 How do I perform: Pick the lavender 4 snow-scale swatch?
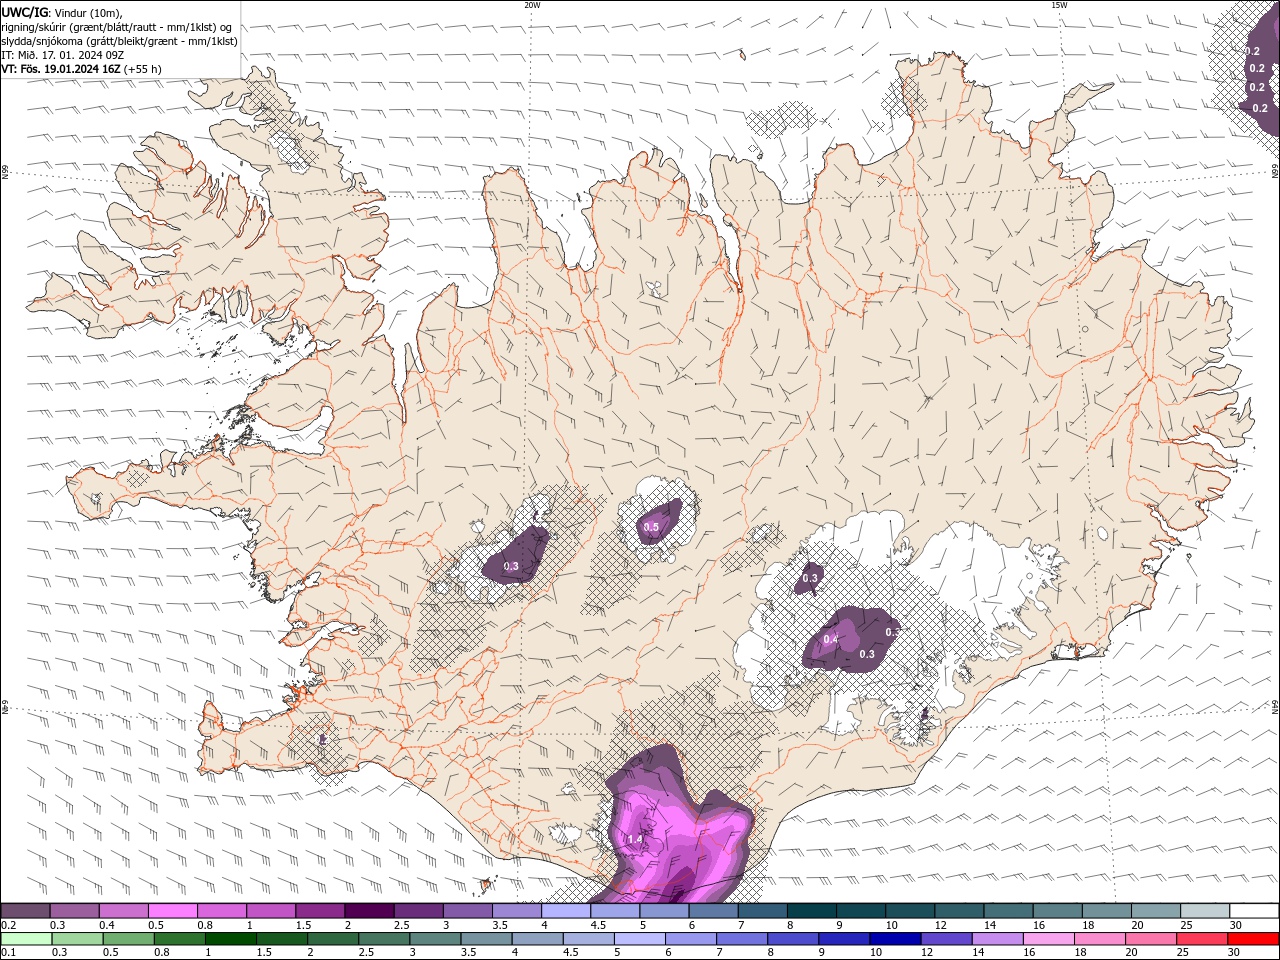point(566,911)
